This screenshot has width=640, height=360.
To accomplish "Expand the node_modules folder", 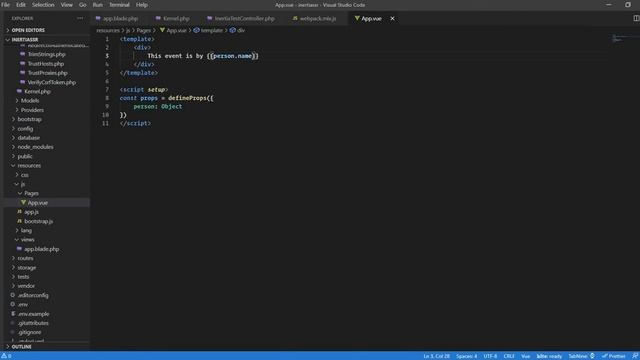I will [35, 147].
